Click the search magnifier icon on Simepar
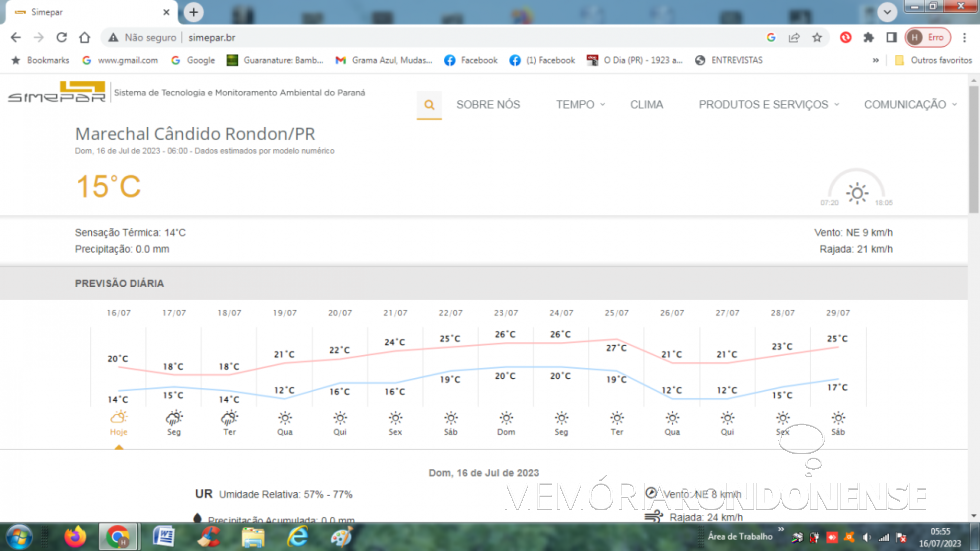980x551 pixels. pos(429,105)
